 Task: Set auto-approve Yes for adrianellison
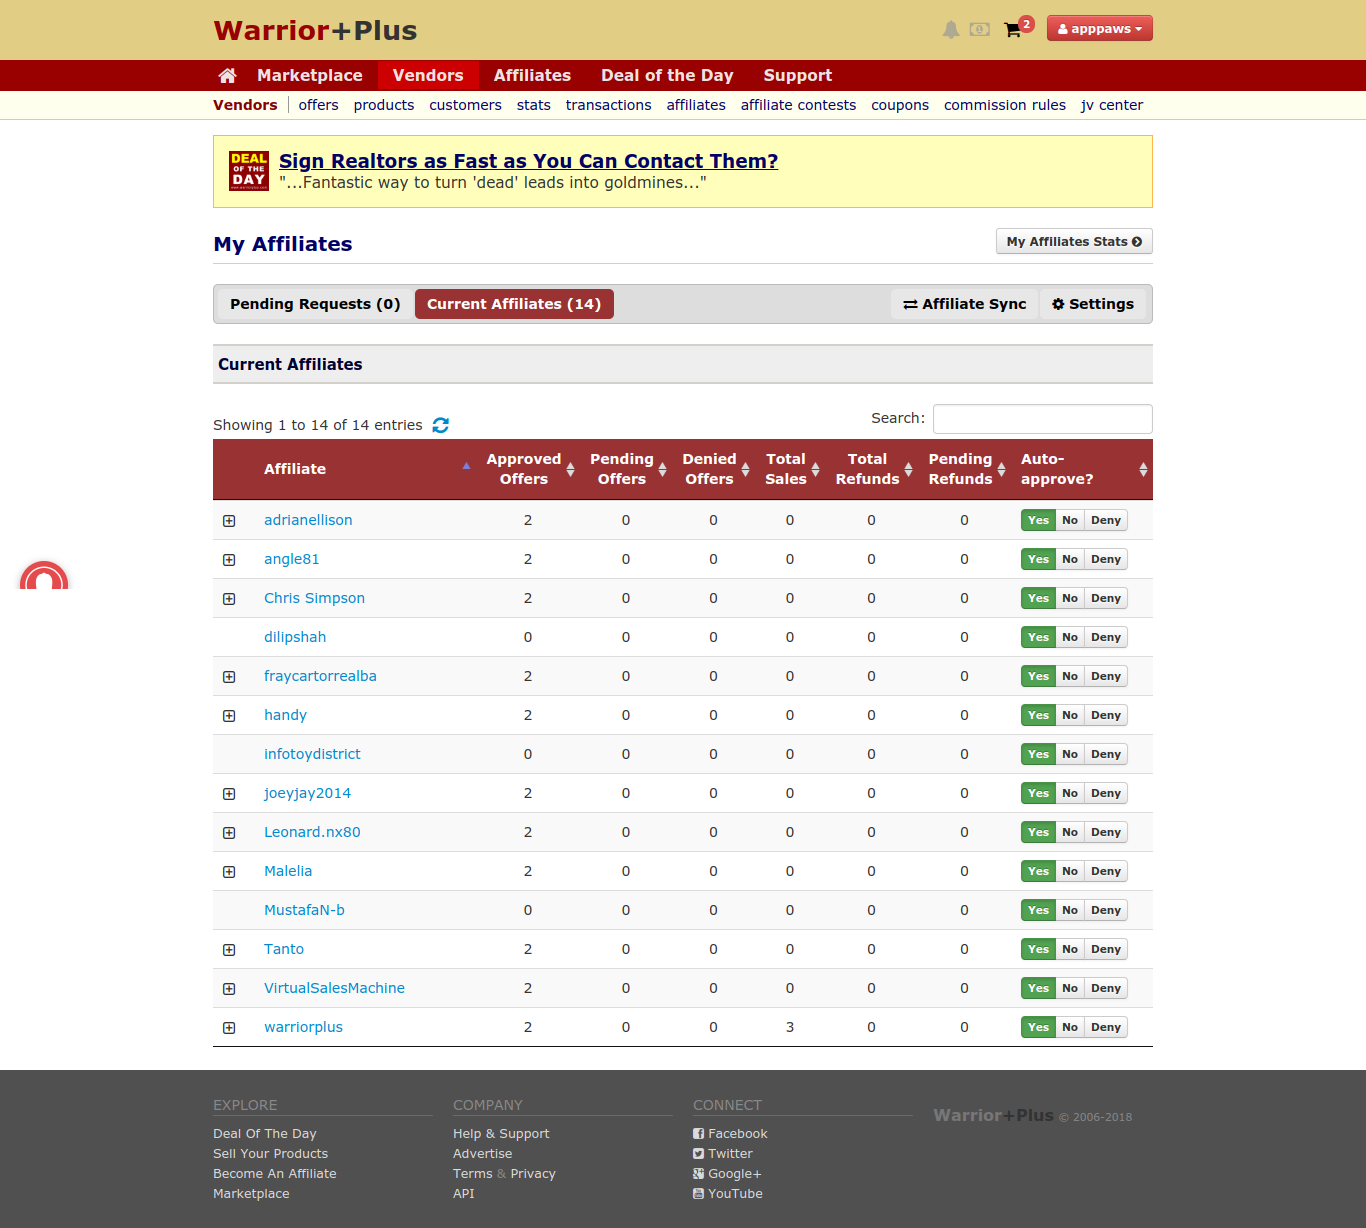(1038, 520)
